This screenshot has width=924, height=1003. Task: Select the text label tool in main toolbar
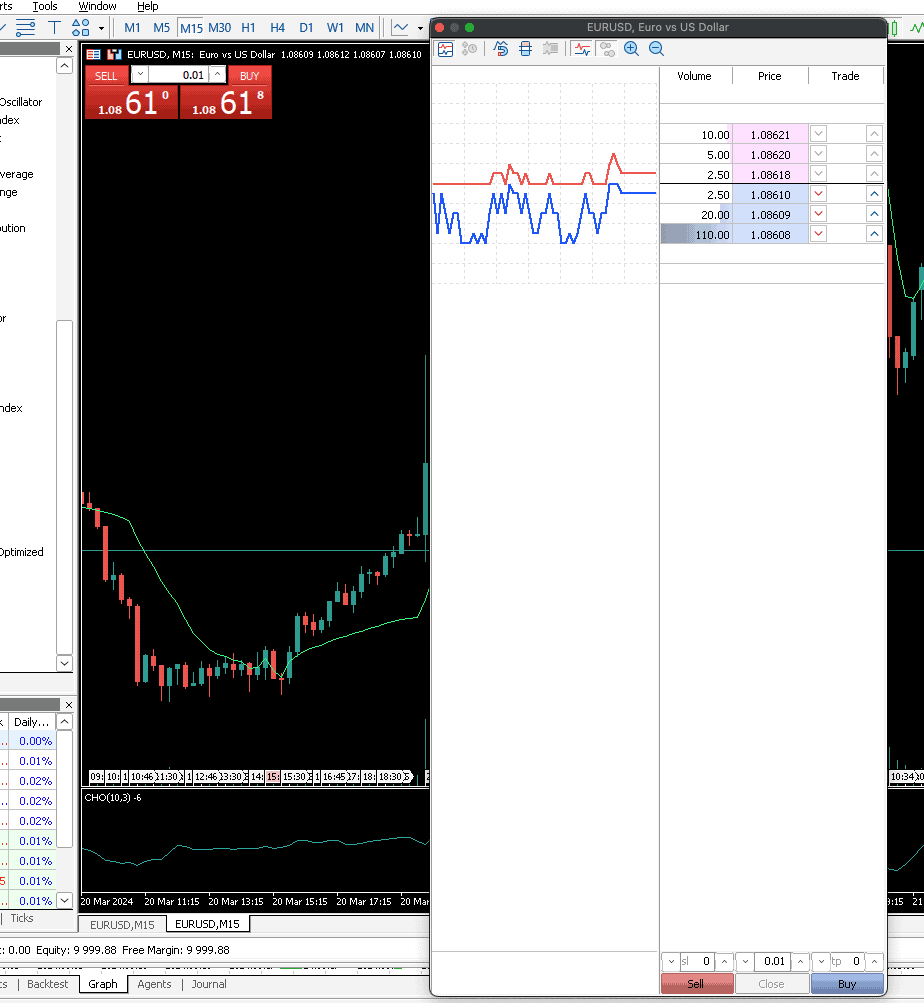[x=54, y=28]
